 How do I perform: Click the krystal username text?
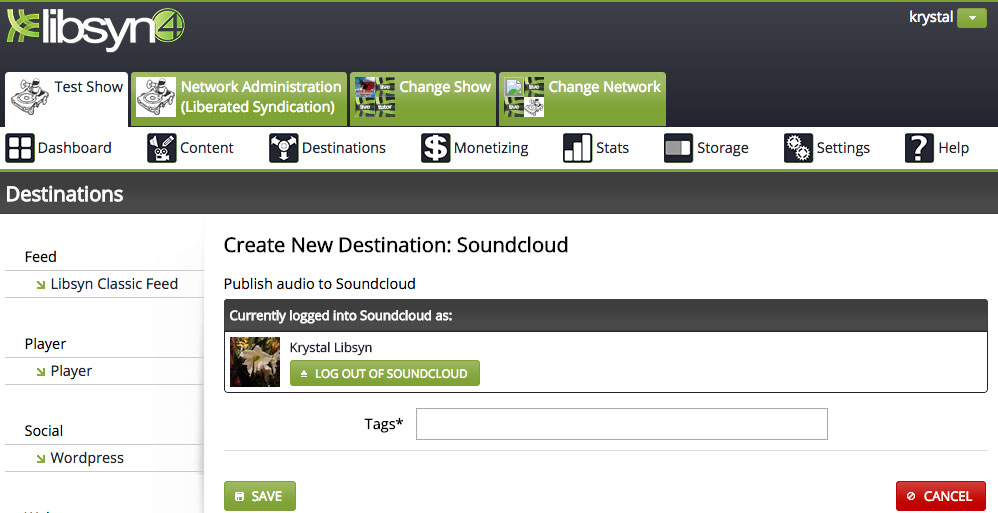931,17
